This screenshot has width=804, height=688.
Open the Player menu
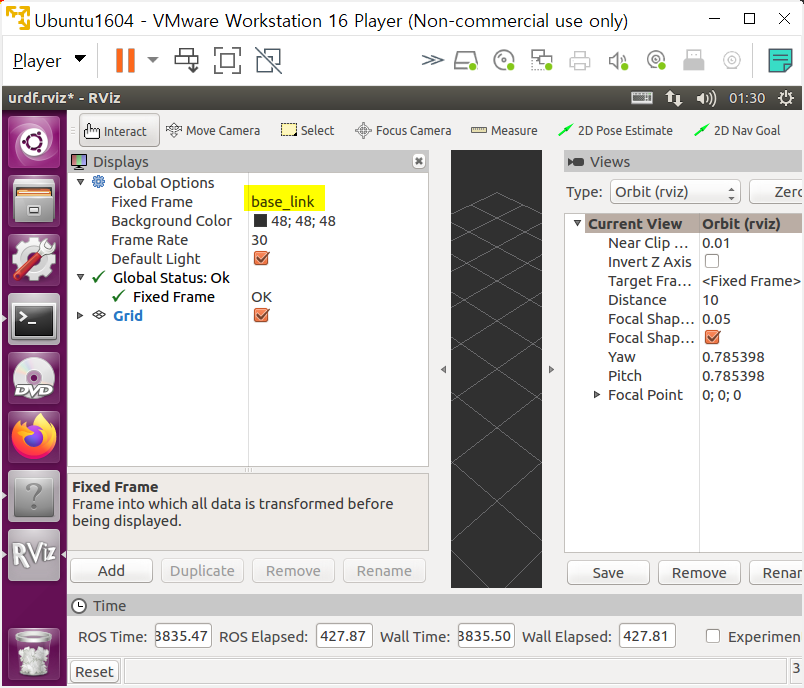coord(49,60)
